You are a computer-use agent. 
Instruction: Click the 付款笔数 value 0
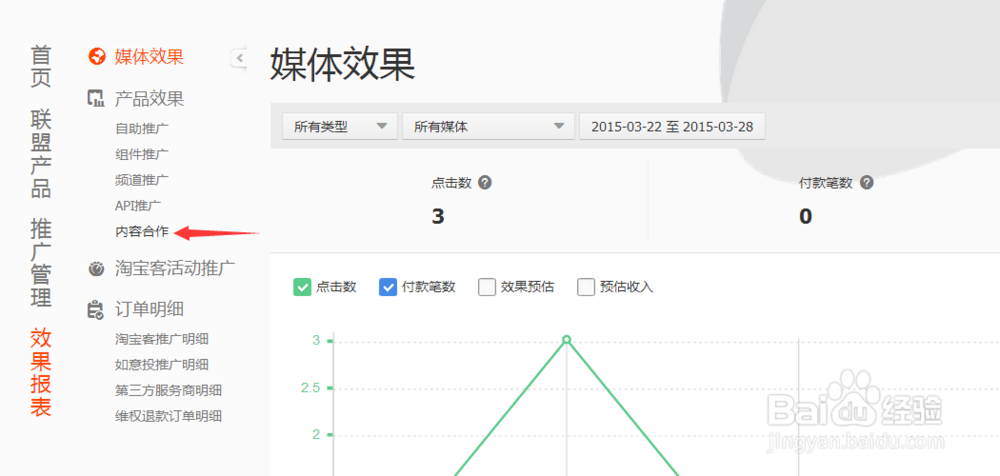point(805,217)
